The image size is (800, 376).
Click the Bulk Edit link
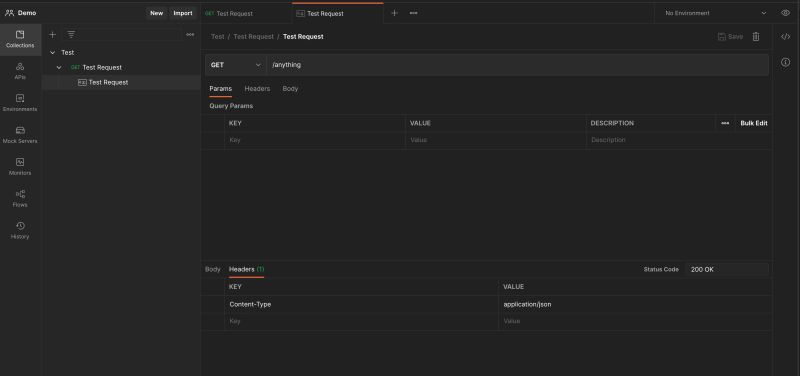tap(754, 123)
